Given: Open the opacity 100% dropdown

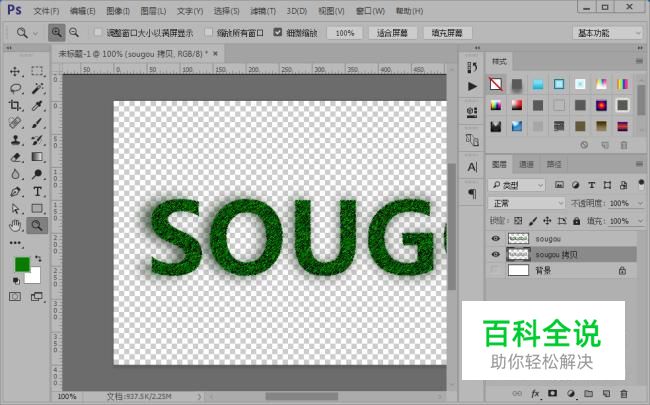Looking at the screenshot, I should point(640,203).
